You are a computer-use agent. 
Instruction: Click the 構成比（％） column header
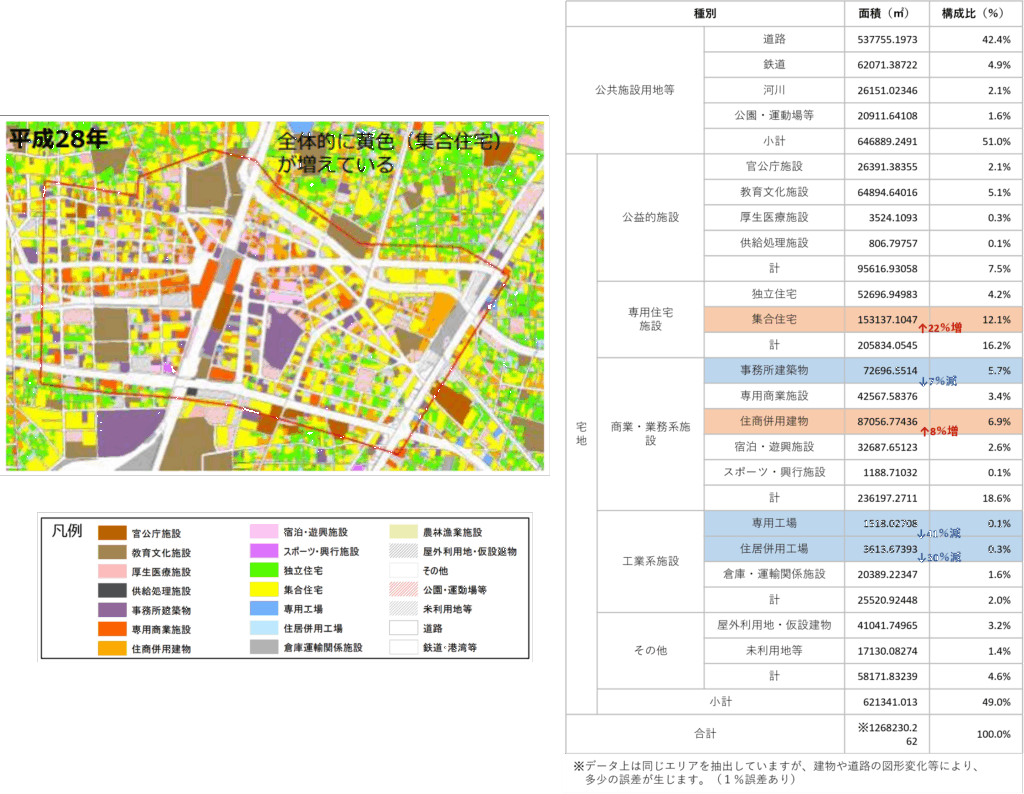click(976, 13)
